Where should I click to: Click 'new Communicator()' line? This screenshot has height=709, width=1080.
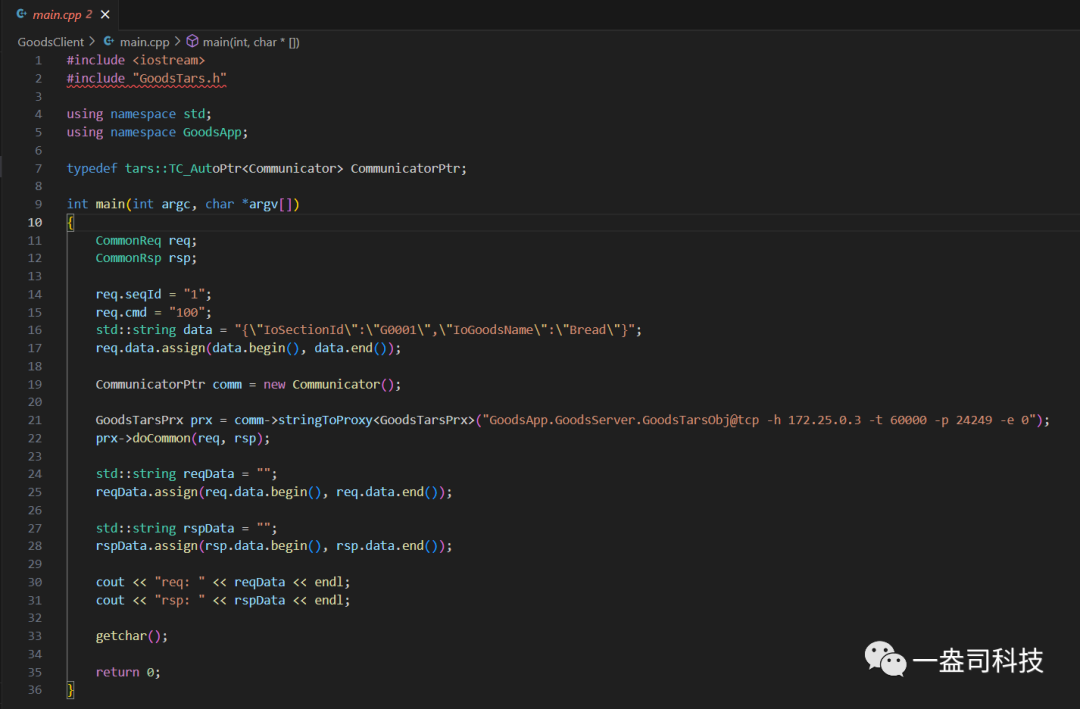click(248, 384)
